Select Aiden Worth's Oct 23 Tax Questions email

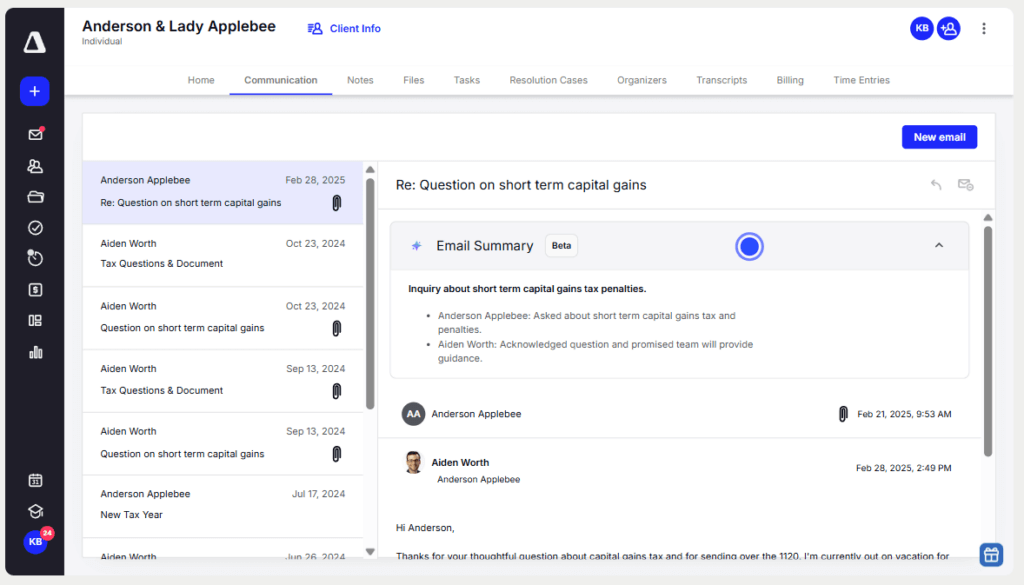[222, 254]
